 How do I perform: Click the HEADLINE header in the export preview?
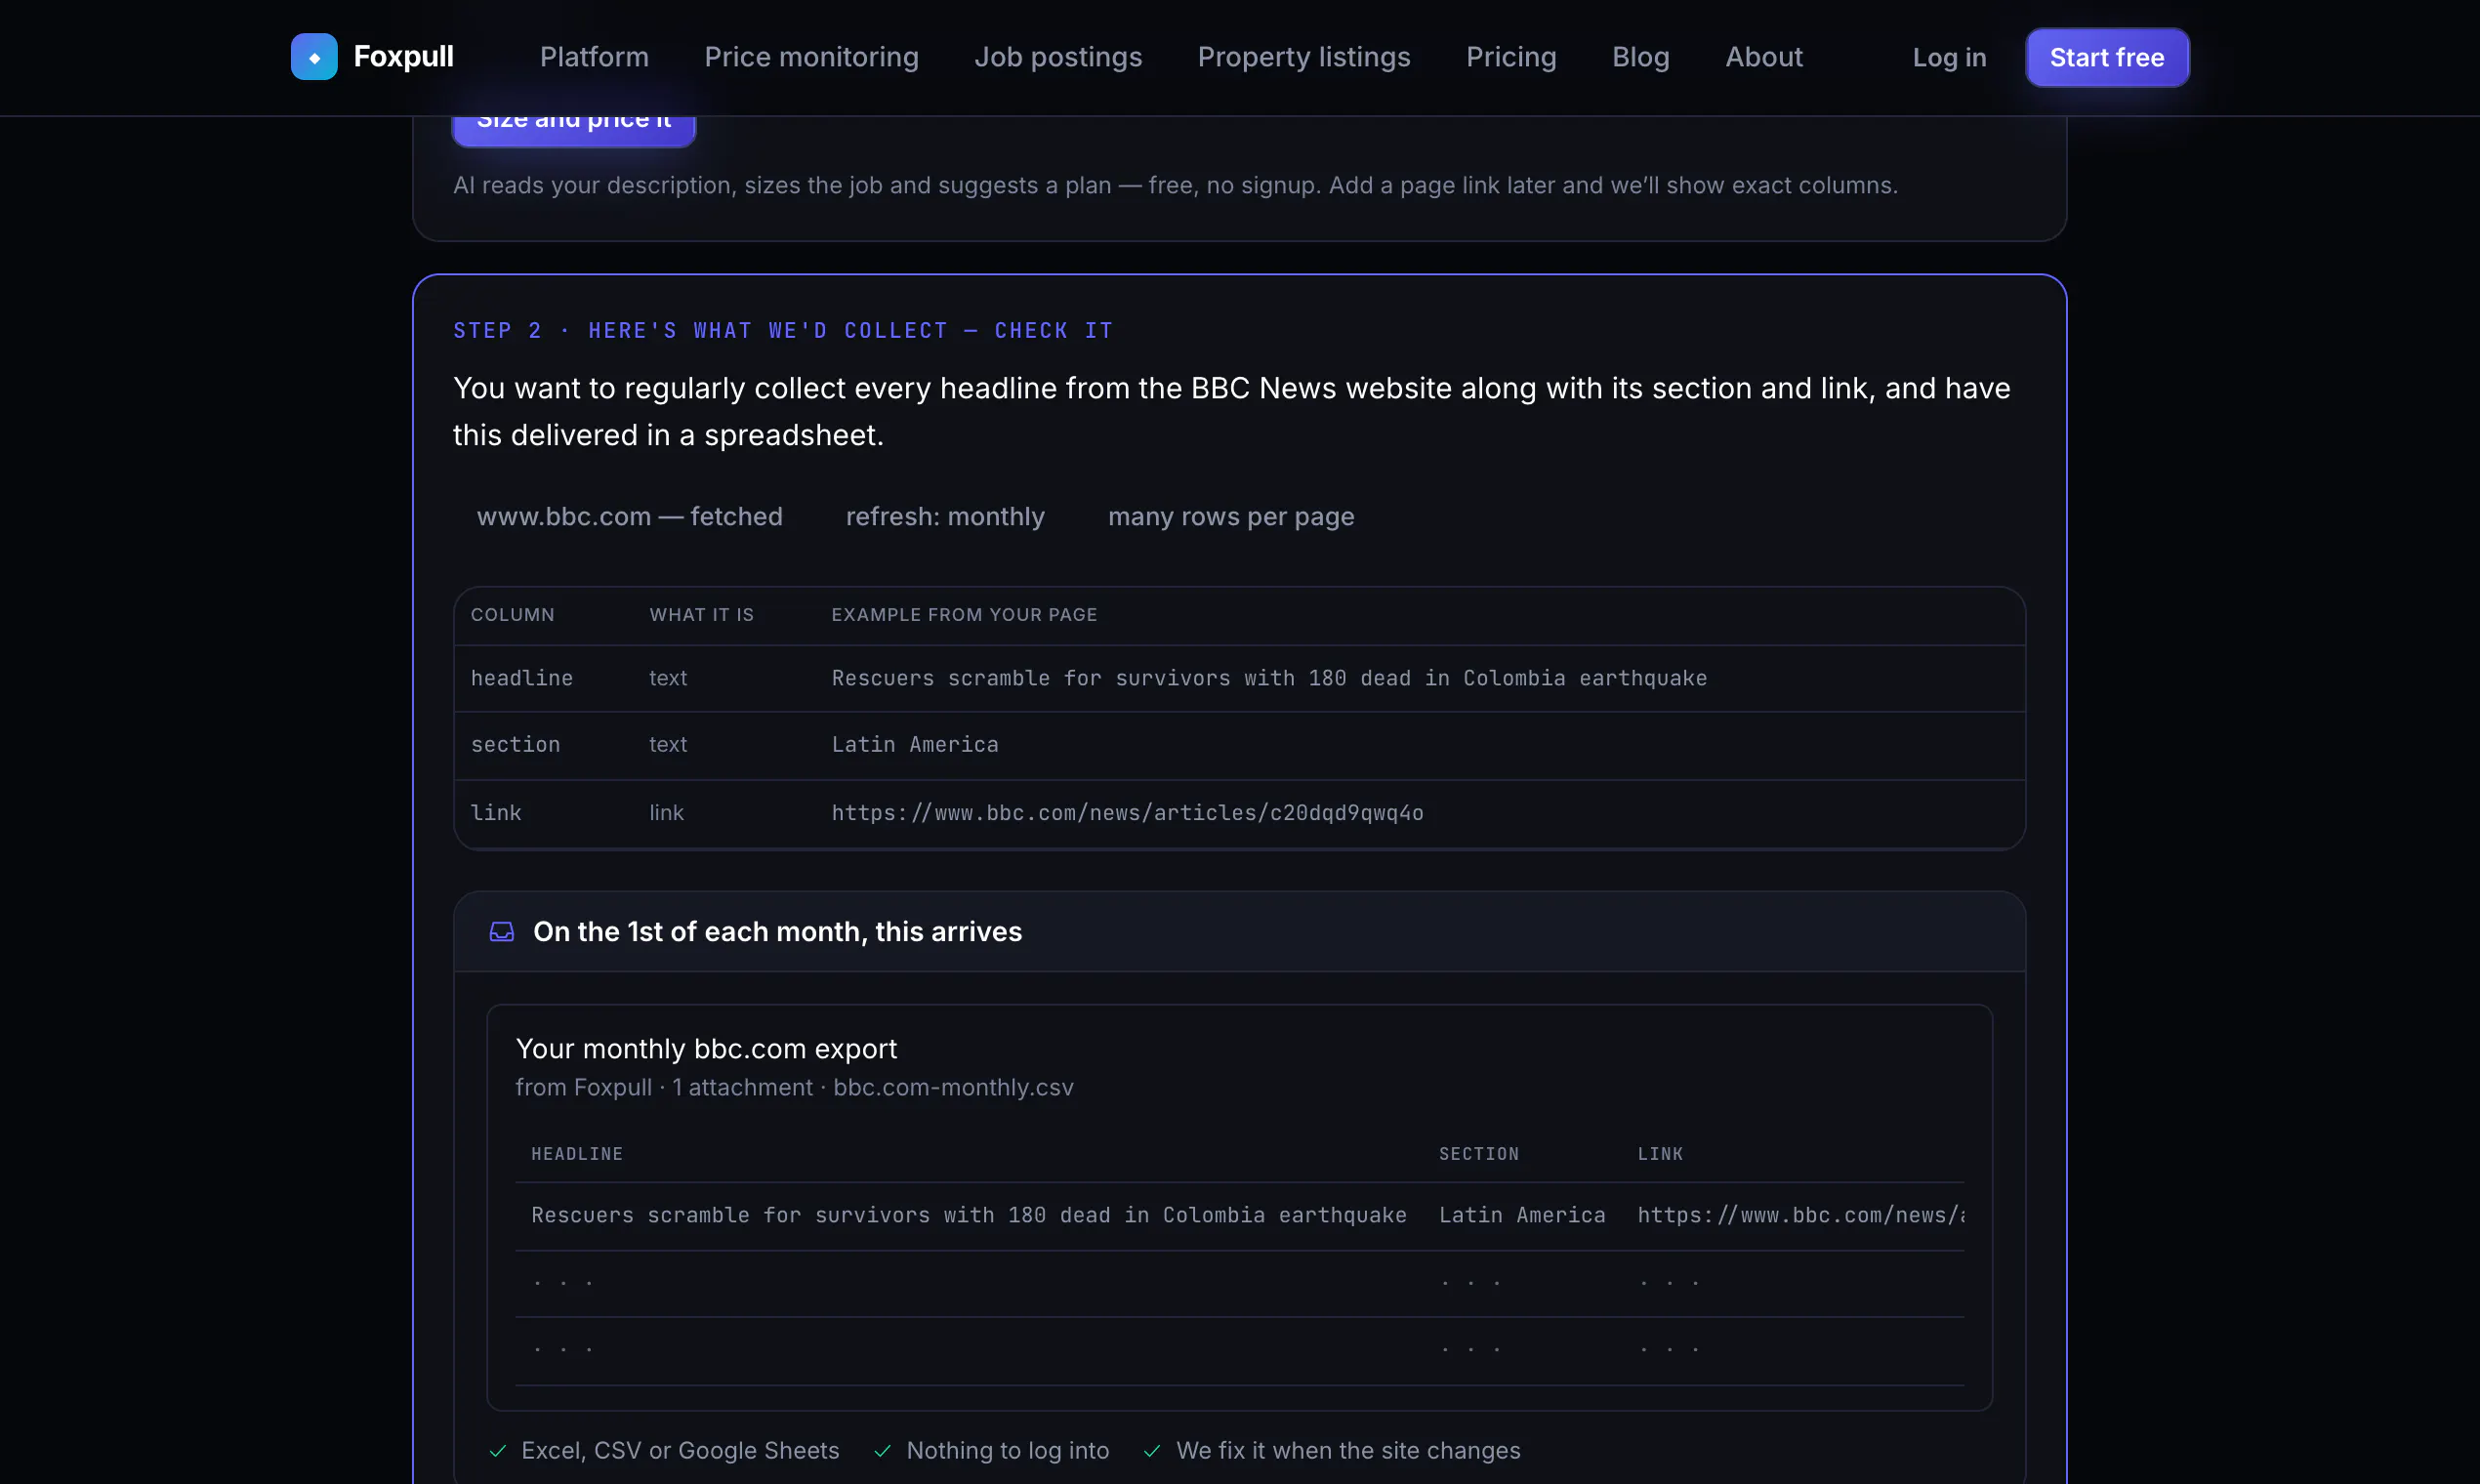577,1154
